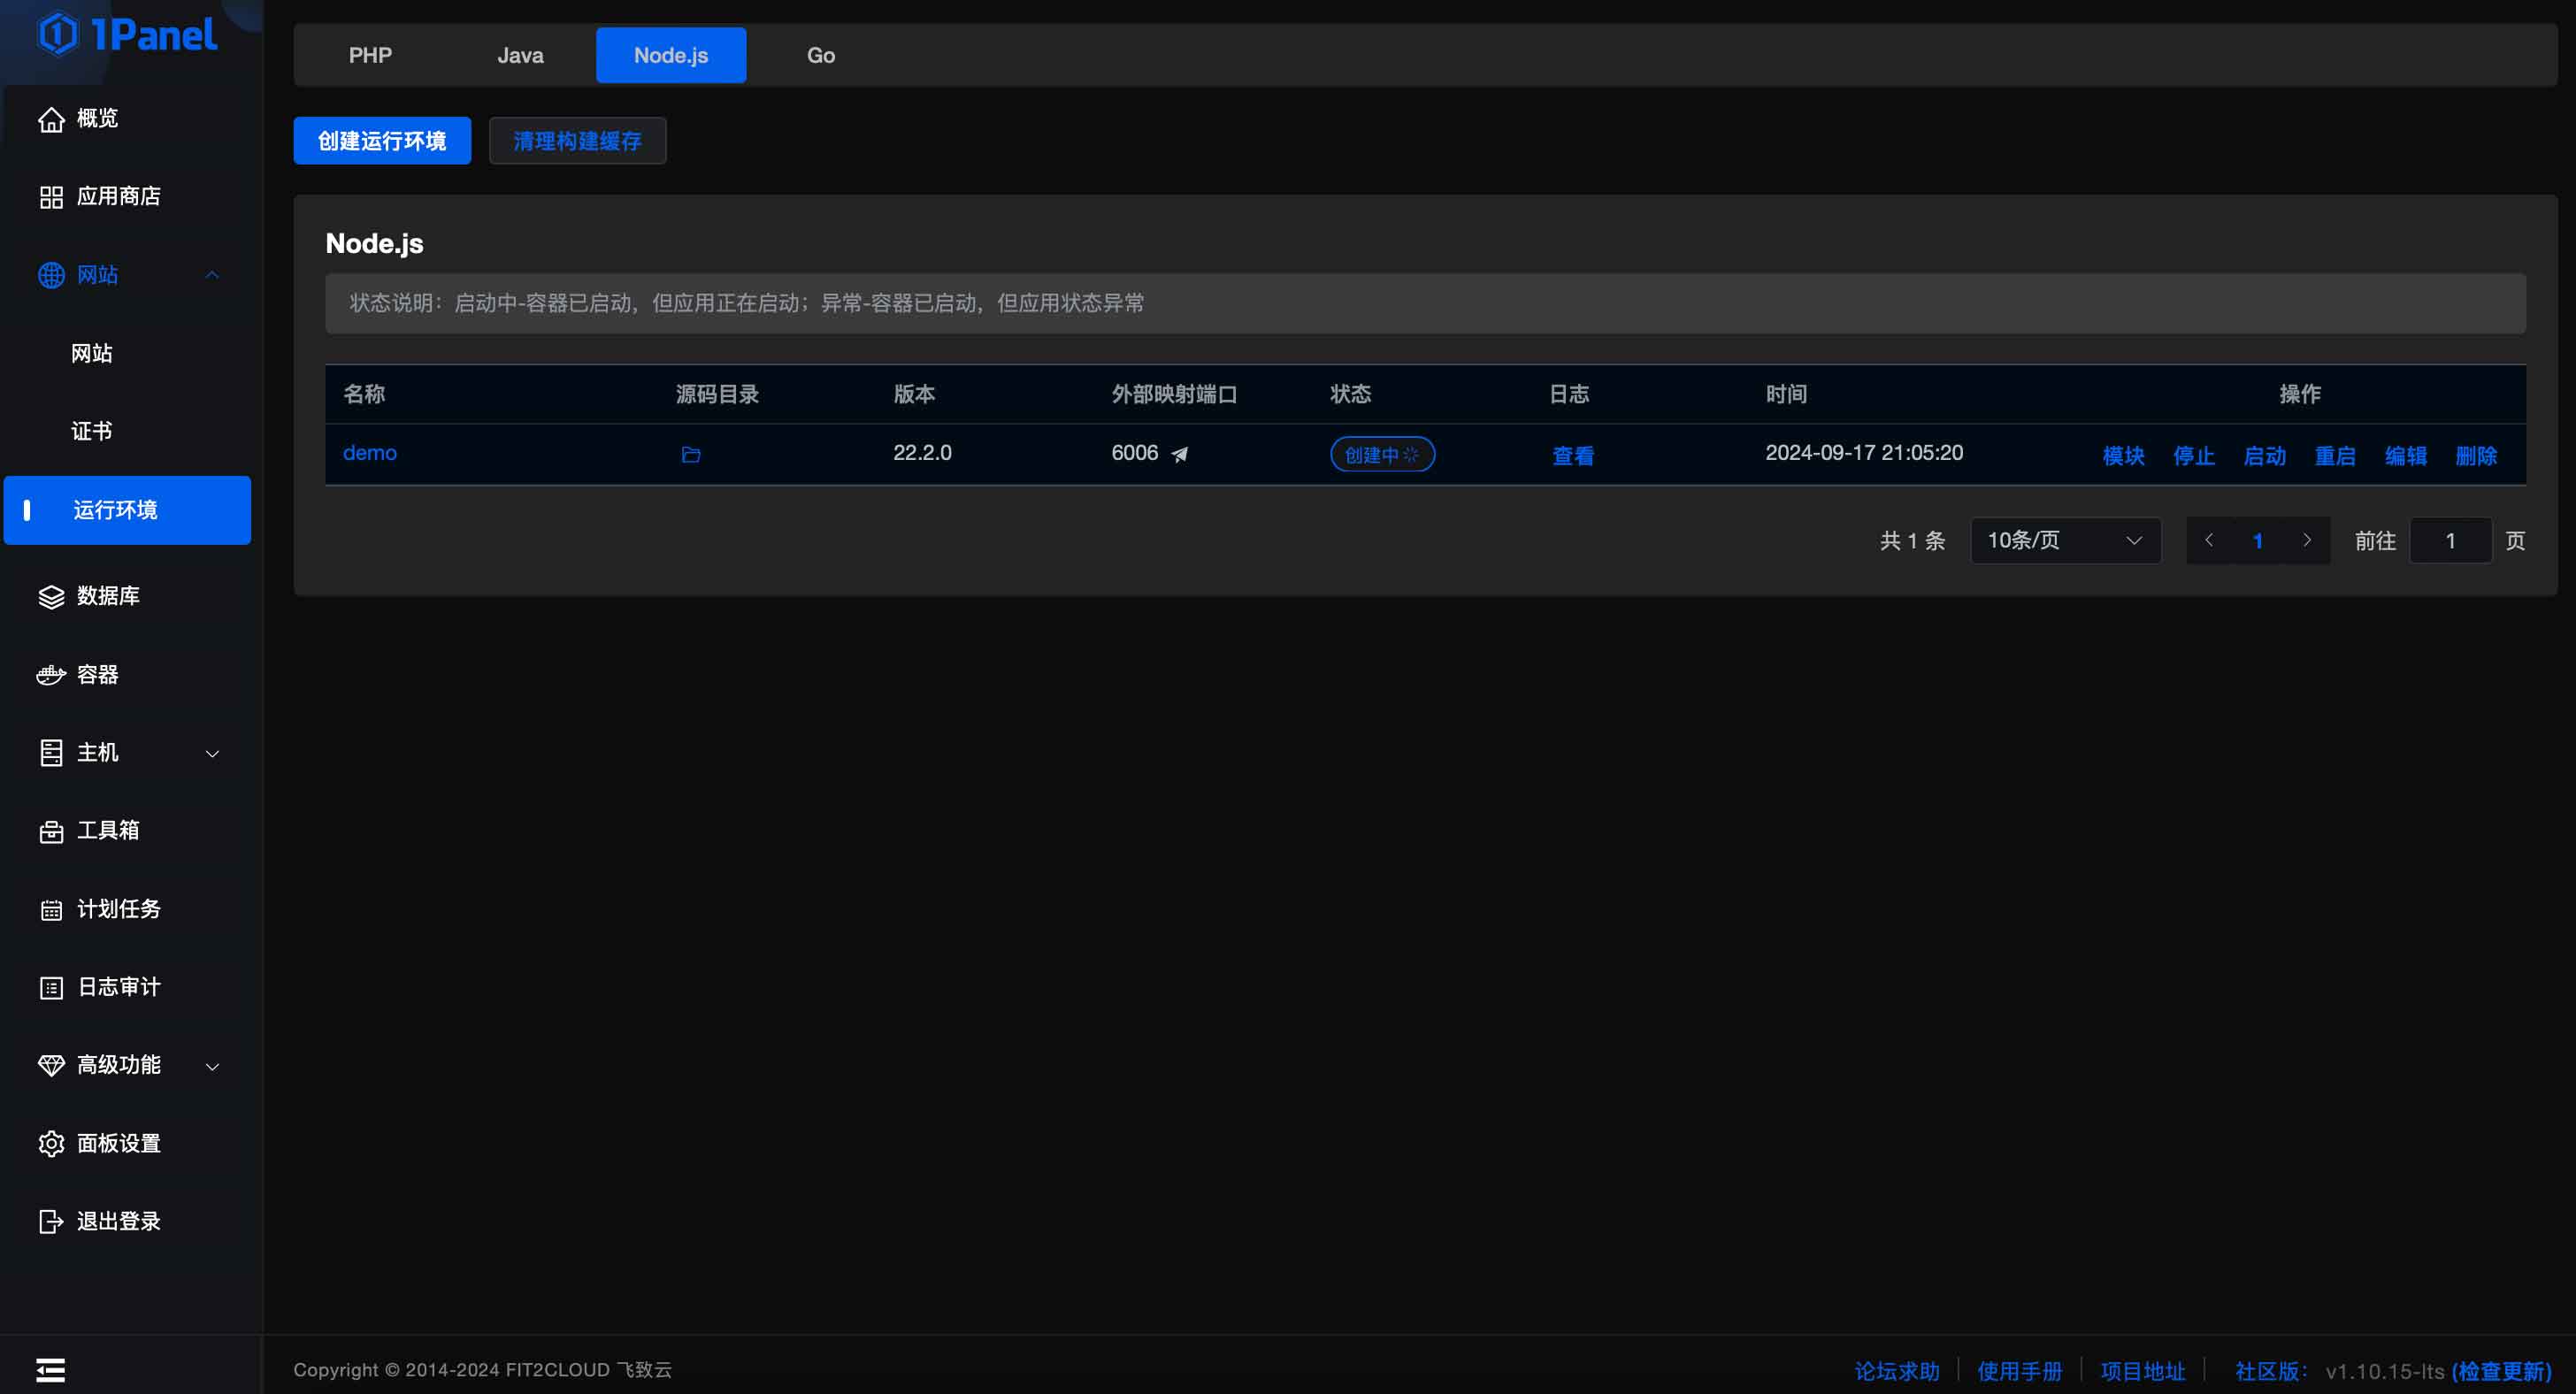Viewport: 2576px width, 1394px height.
Task: Click the 容器 docker icon
Action: pos(51,675)
